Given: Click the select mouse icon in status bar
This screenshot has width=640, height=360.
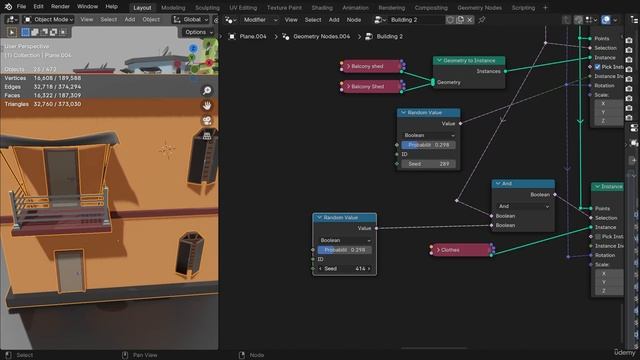Looking at the screenshot, I should pos(9,355).
